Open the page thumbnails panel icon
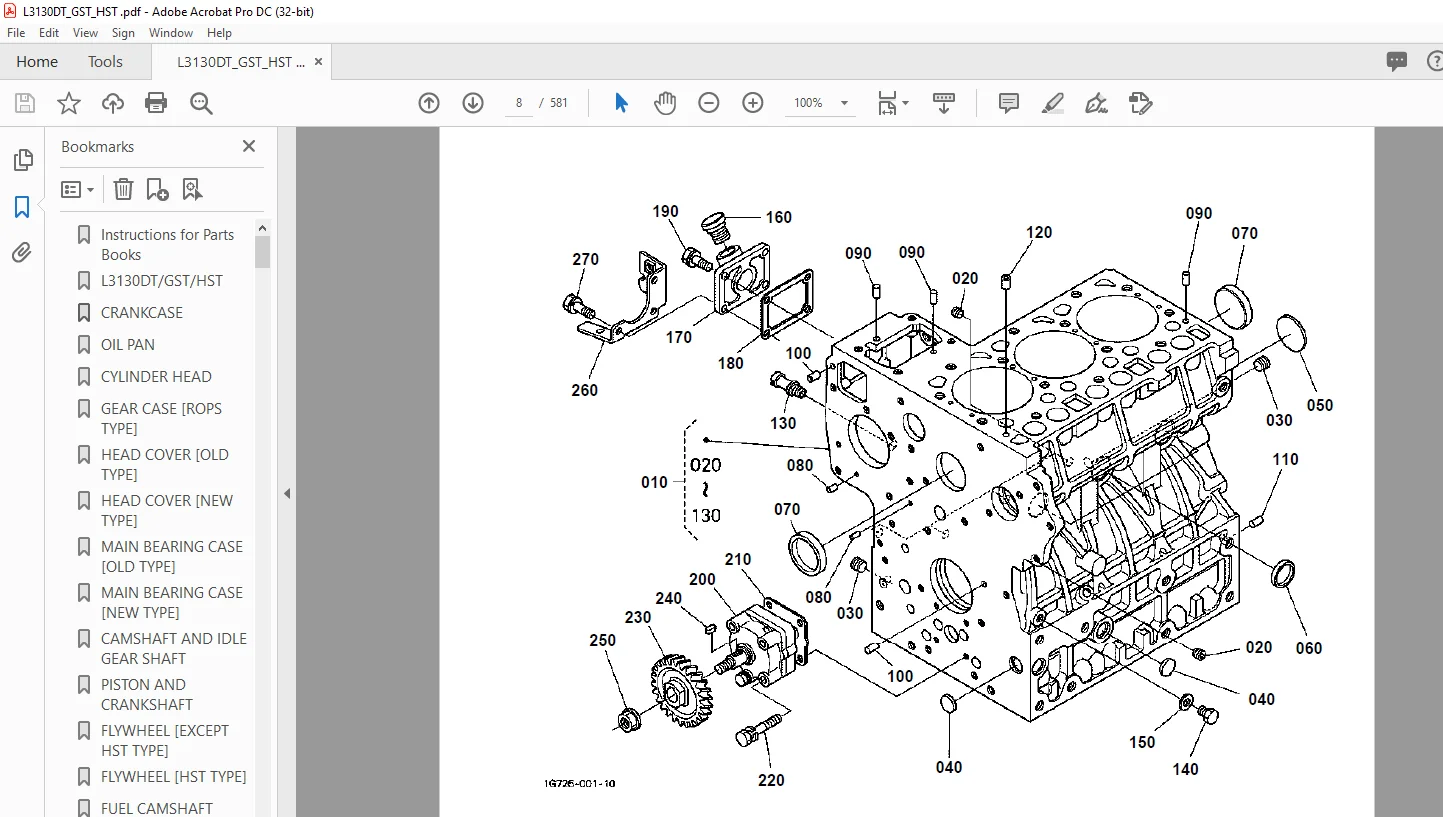Viewport: 1443px width, 817px height. (22, 160)
